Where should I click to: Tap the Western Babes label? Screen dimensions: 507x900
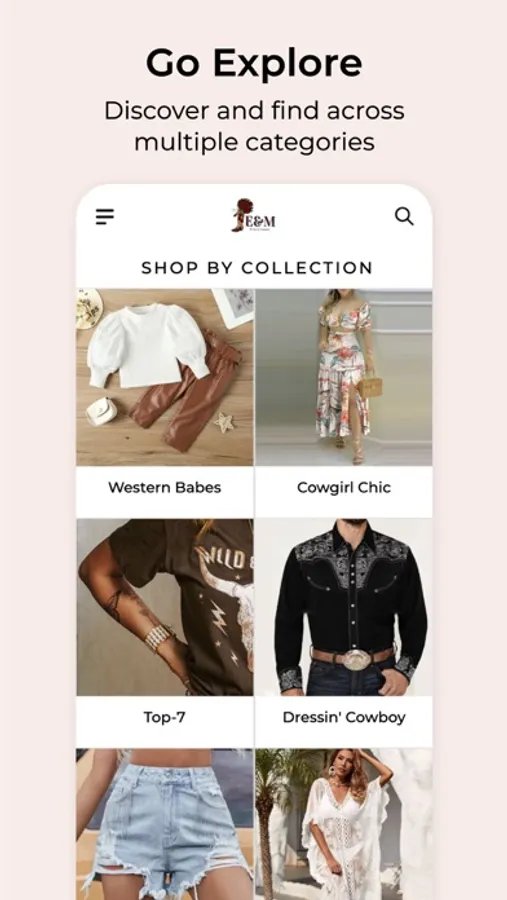click(165, 487)
